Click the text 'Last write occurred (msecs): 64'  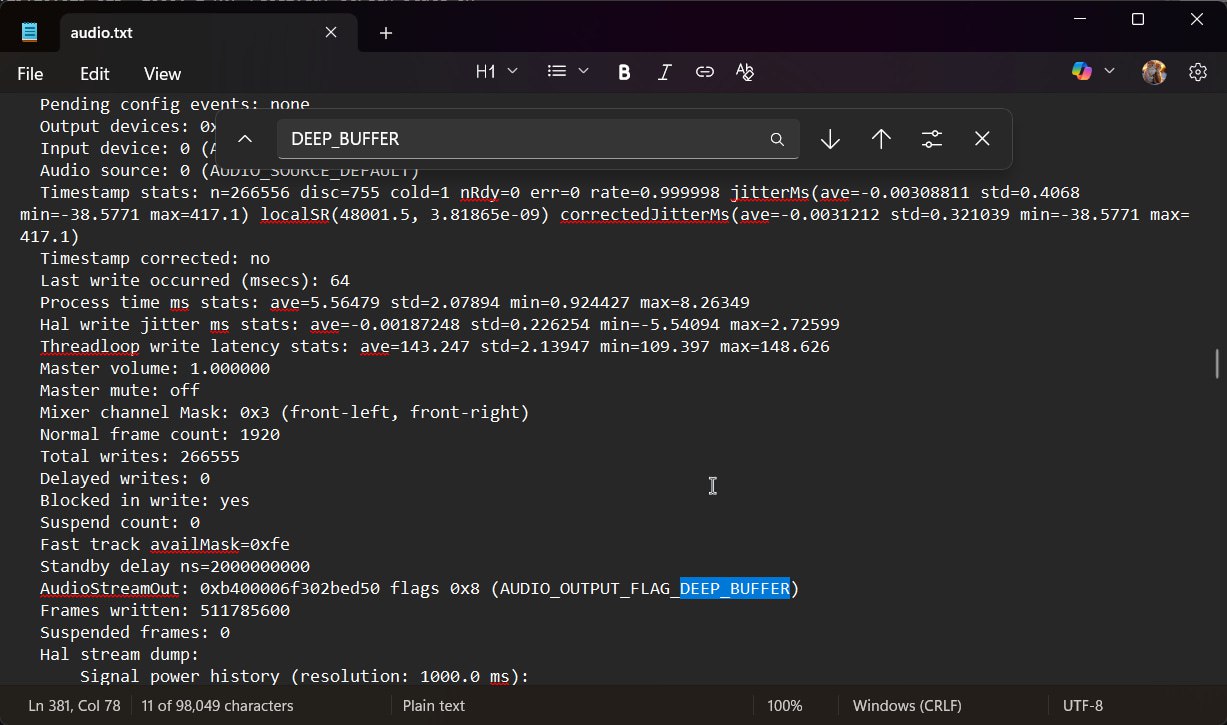tap(195, 280)
